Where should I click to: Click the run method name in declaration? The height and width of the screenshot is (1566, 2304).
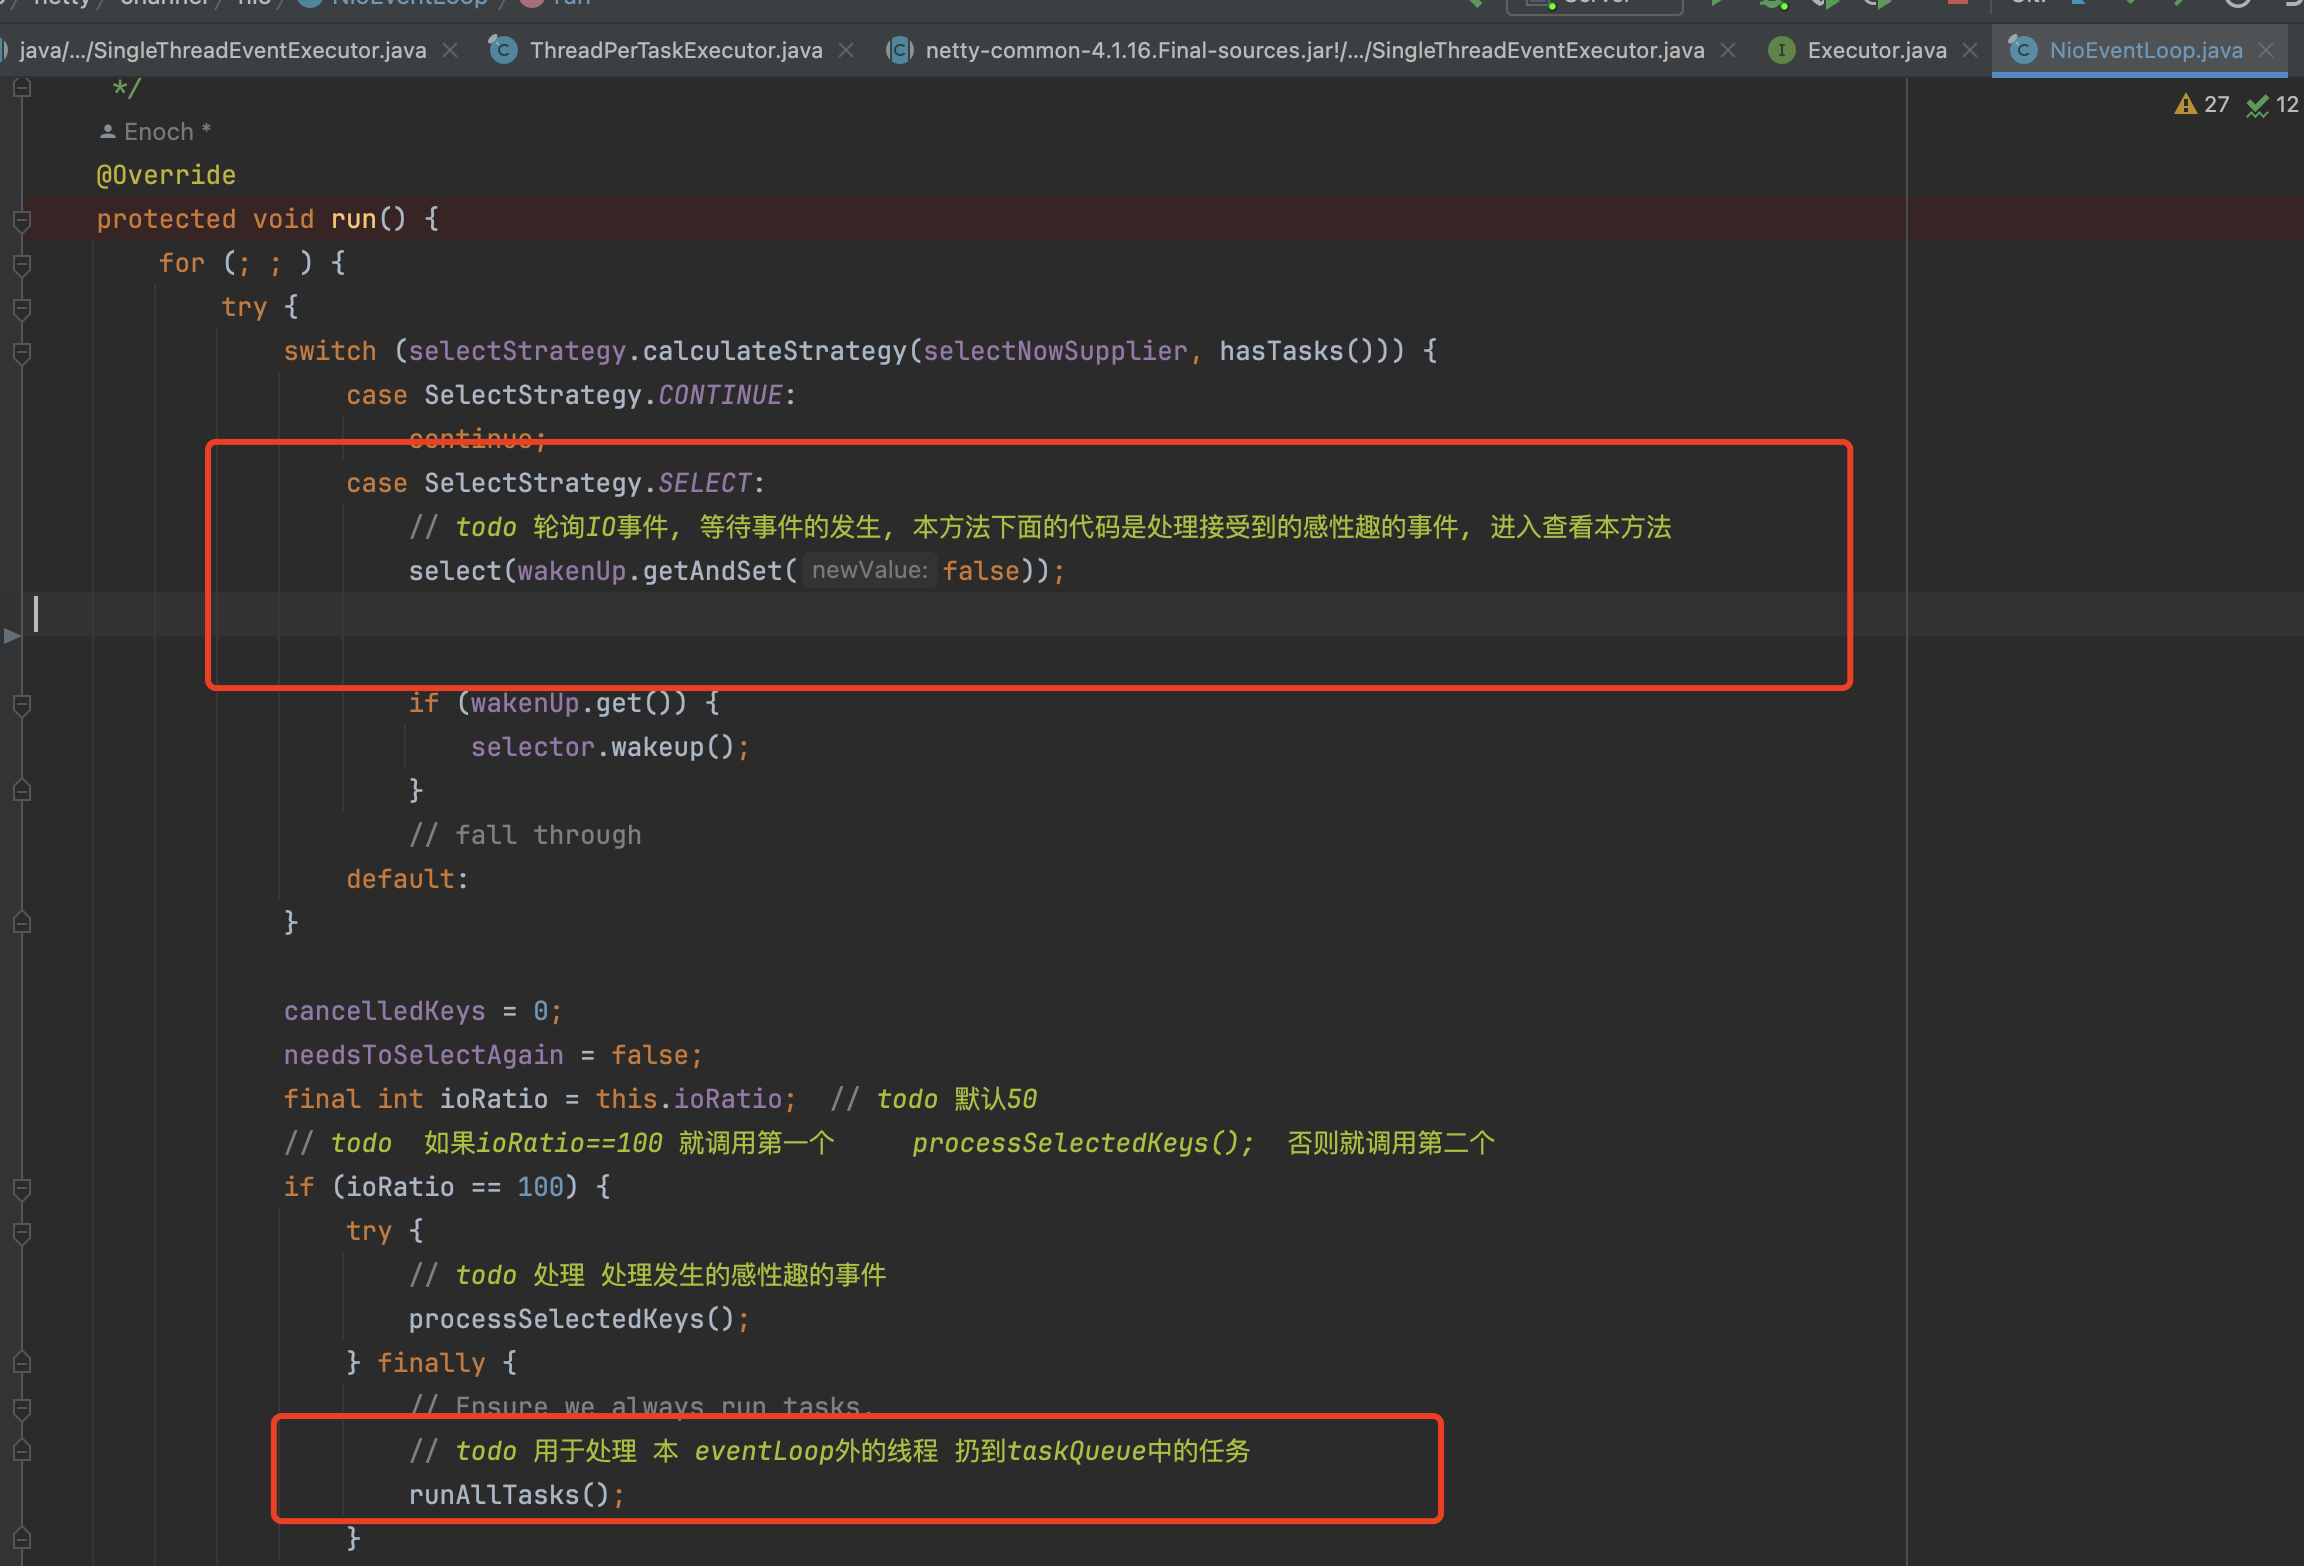[354, 219]
